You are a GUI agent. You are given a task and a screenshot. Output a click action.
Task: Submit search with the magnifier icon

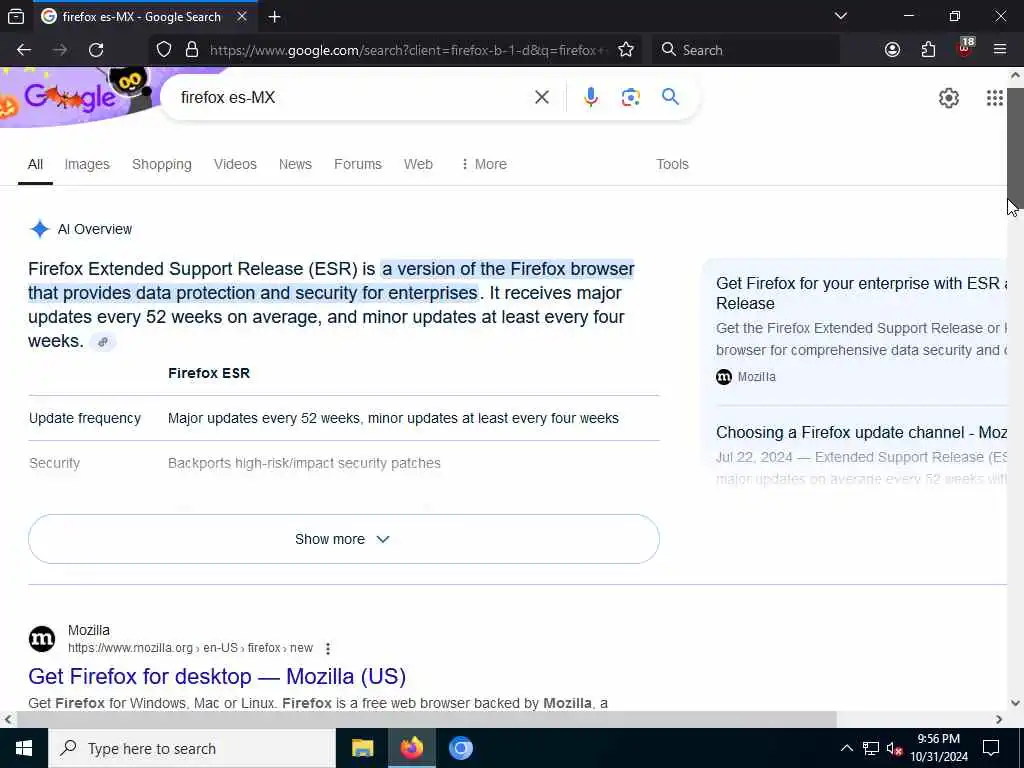click(x=670, y=97)
